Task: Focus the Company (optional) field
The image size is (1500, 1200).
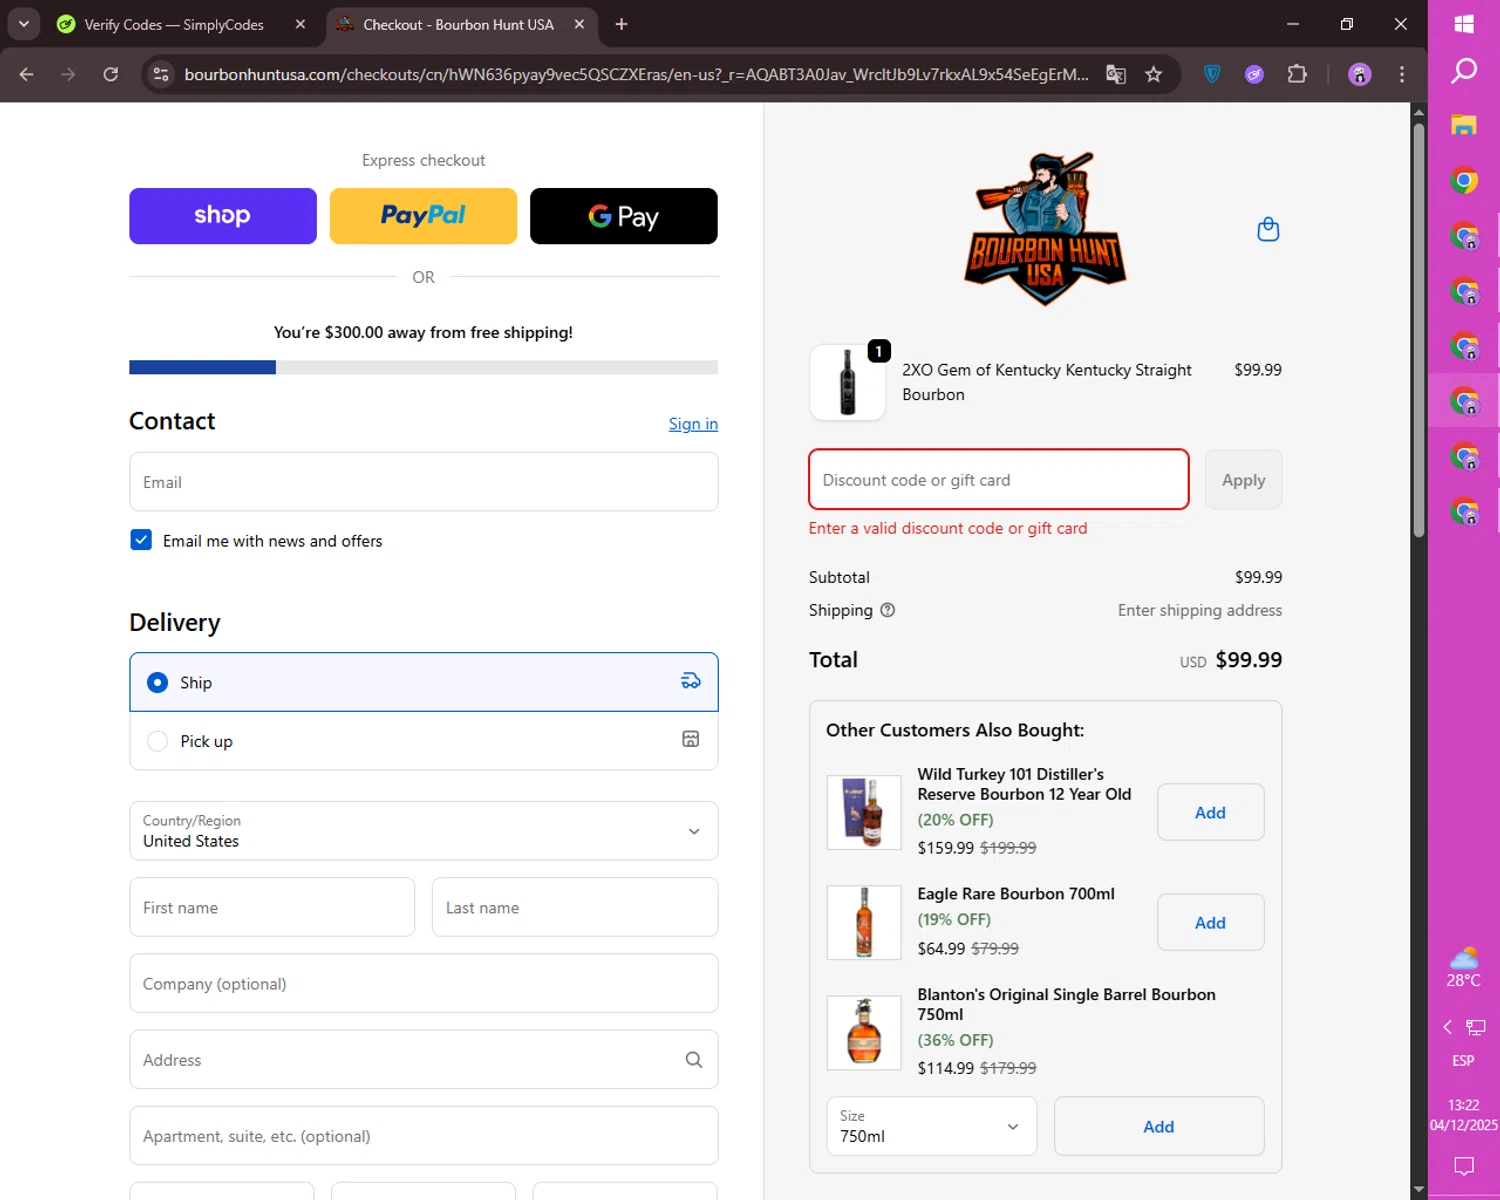Action: coord(423,983)
